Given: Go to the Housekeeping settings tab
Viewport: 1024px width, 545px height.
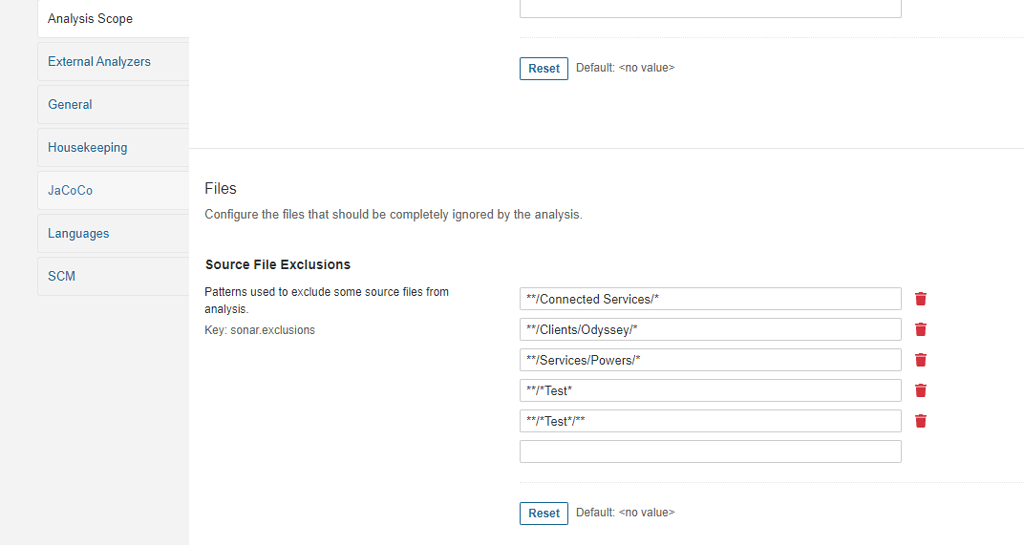Looking at the screenshot, I should click(x=88, y=148).
